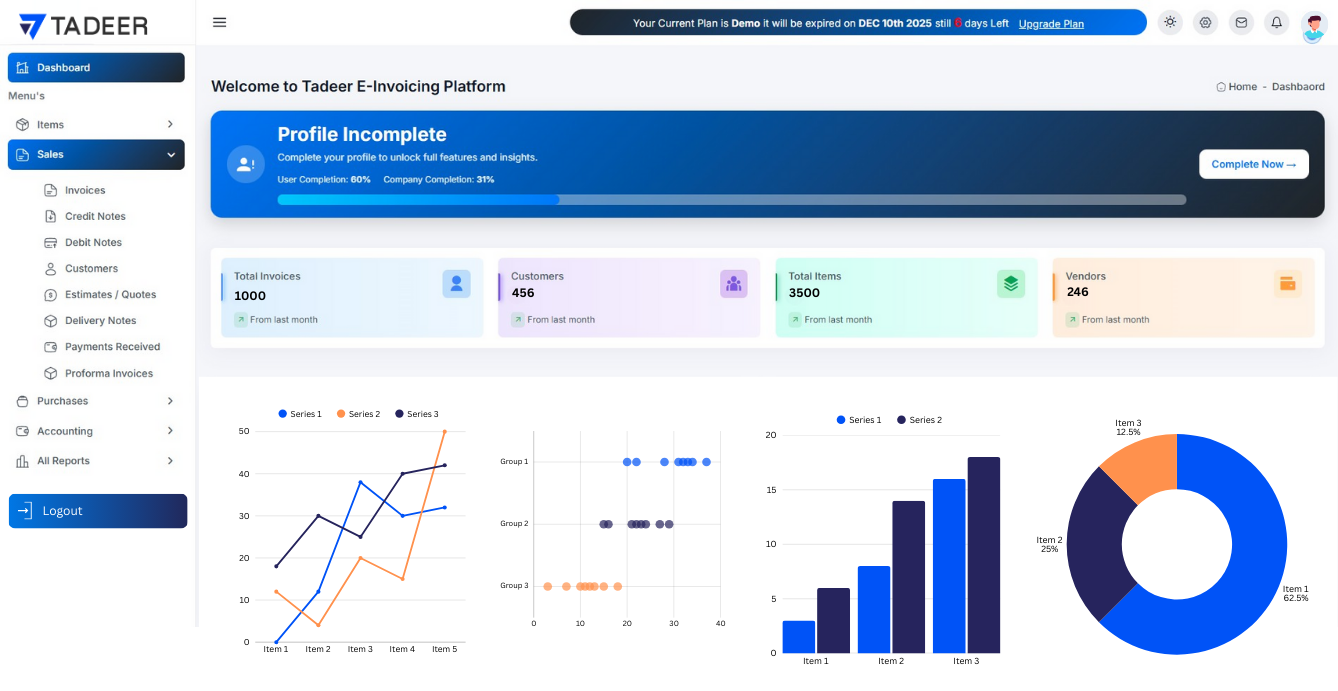Viewport: 1338px width, 691px height.
Task: Collapse the Sales menu section
Action: click(x=170, y=155)
